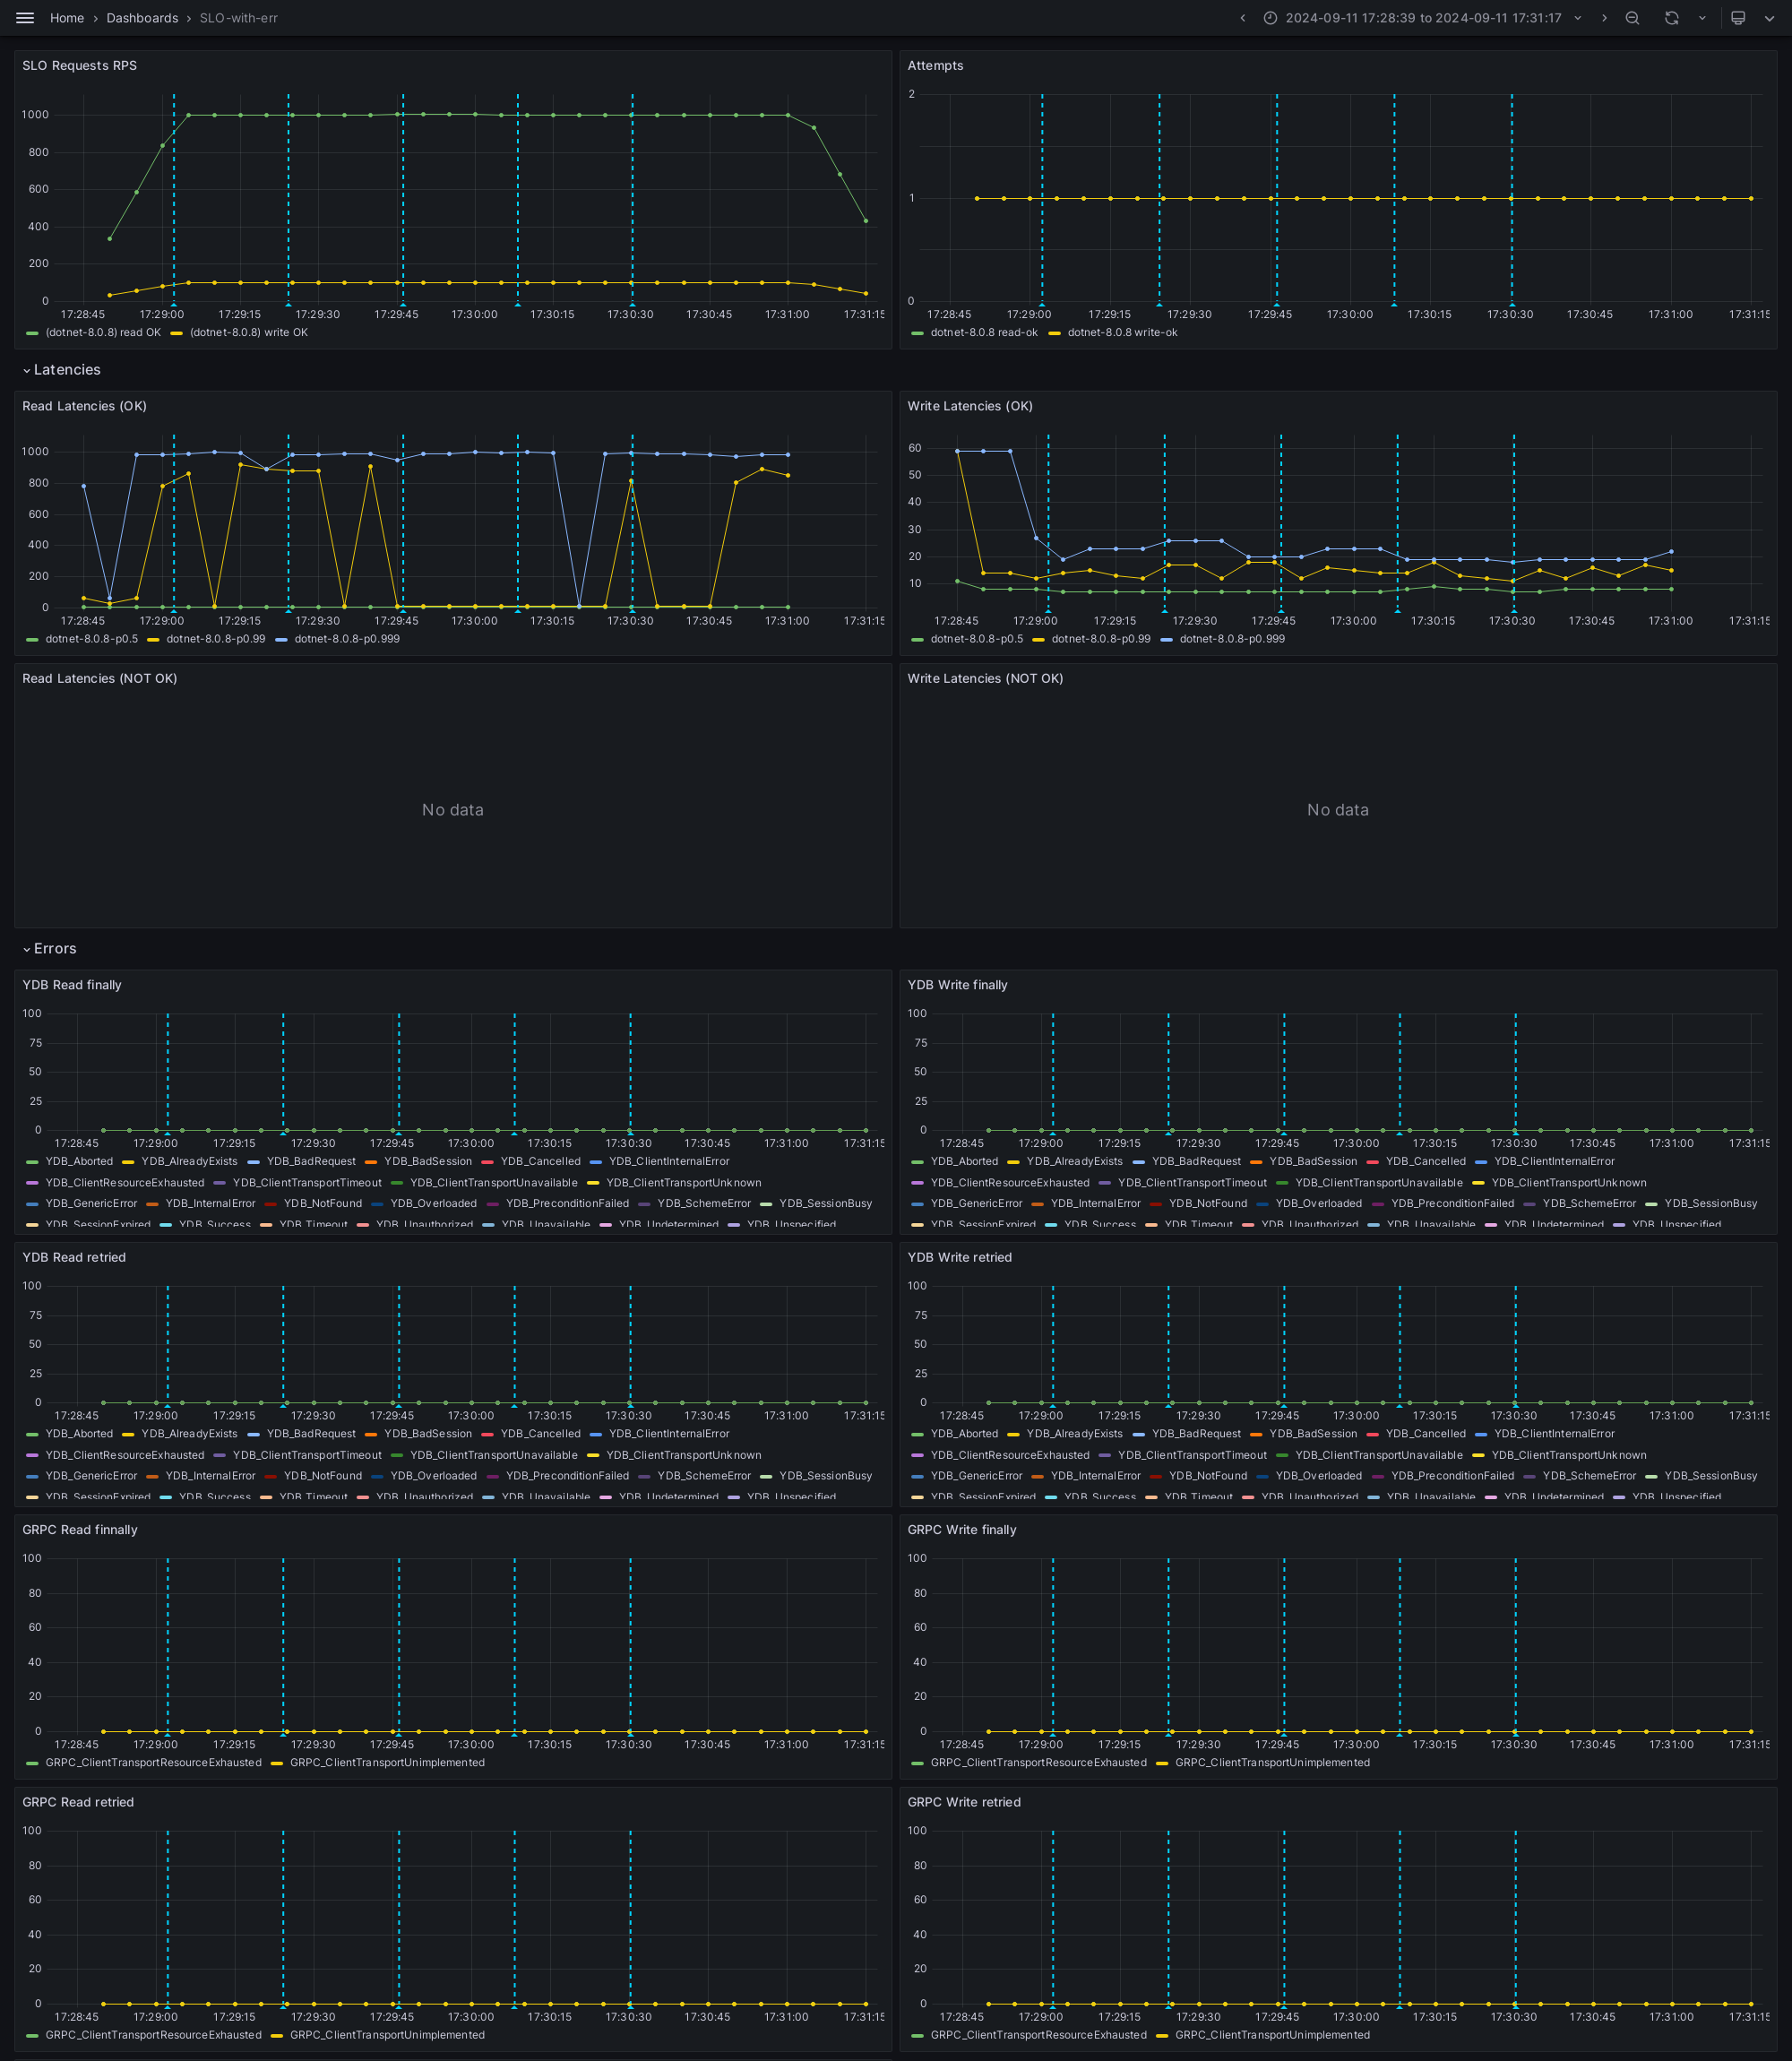Toggle GRPC_ClientTransportResourceExhausted in GRPC Read finnally legend
The width and height of the screenshot is (1792, 2061).
[x=153, y=1763]
